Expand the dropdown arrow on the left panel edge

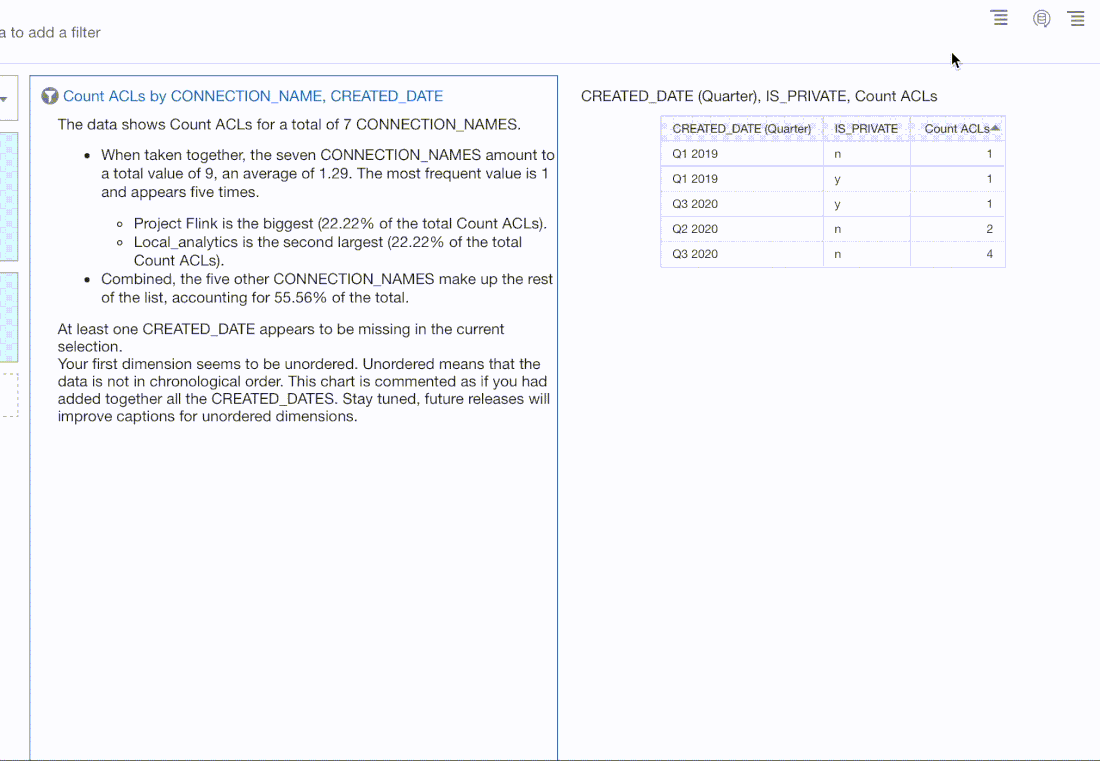point(4,99)
